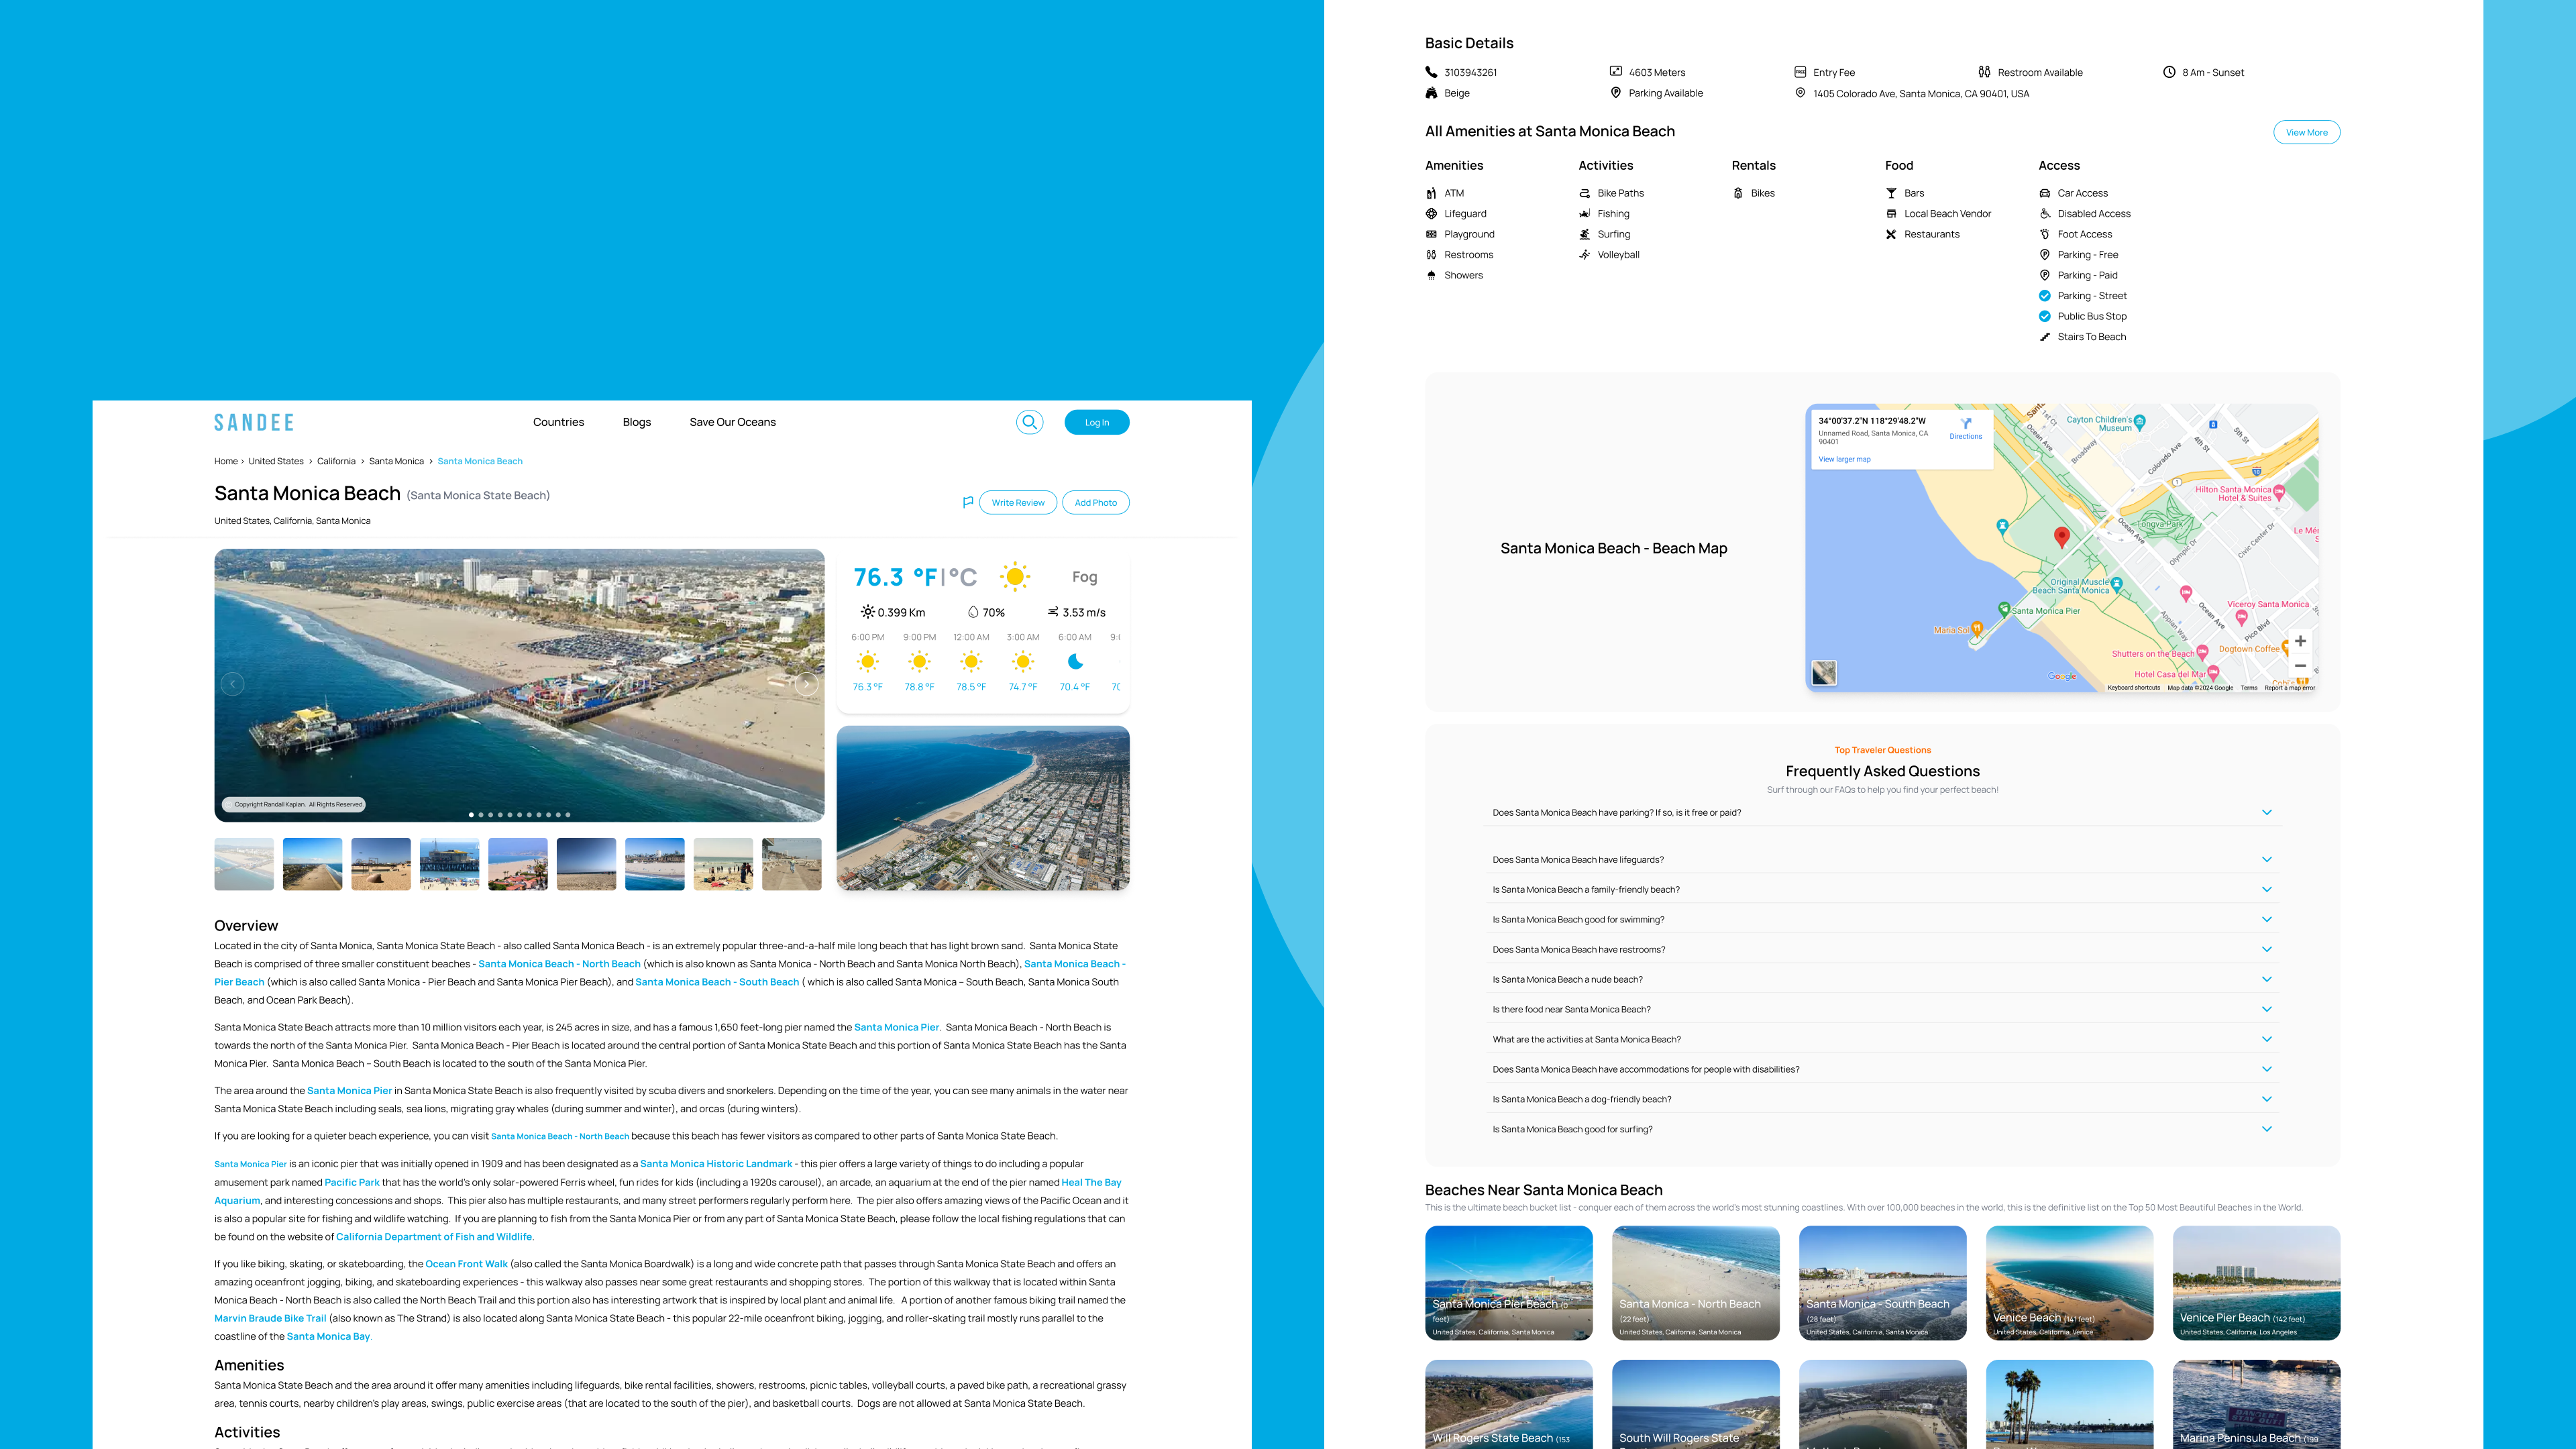Screen dimensions: 2576x1449
Task: Click next arrow on main beach photo
Action: [806, 684]
